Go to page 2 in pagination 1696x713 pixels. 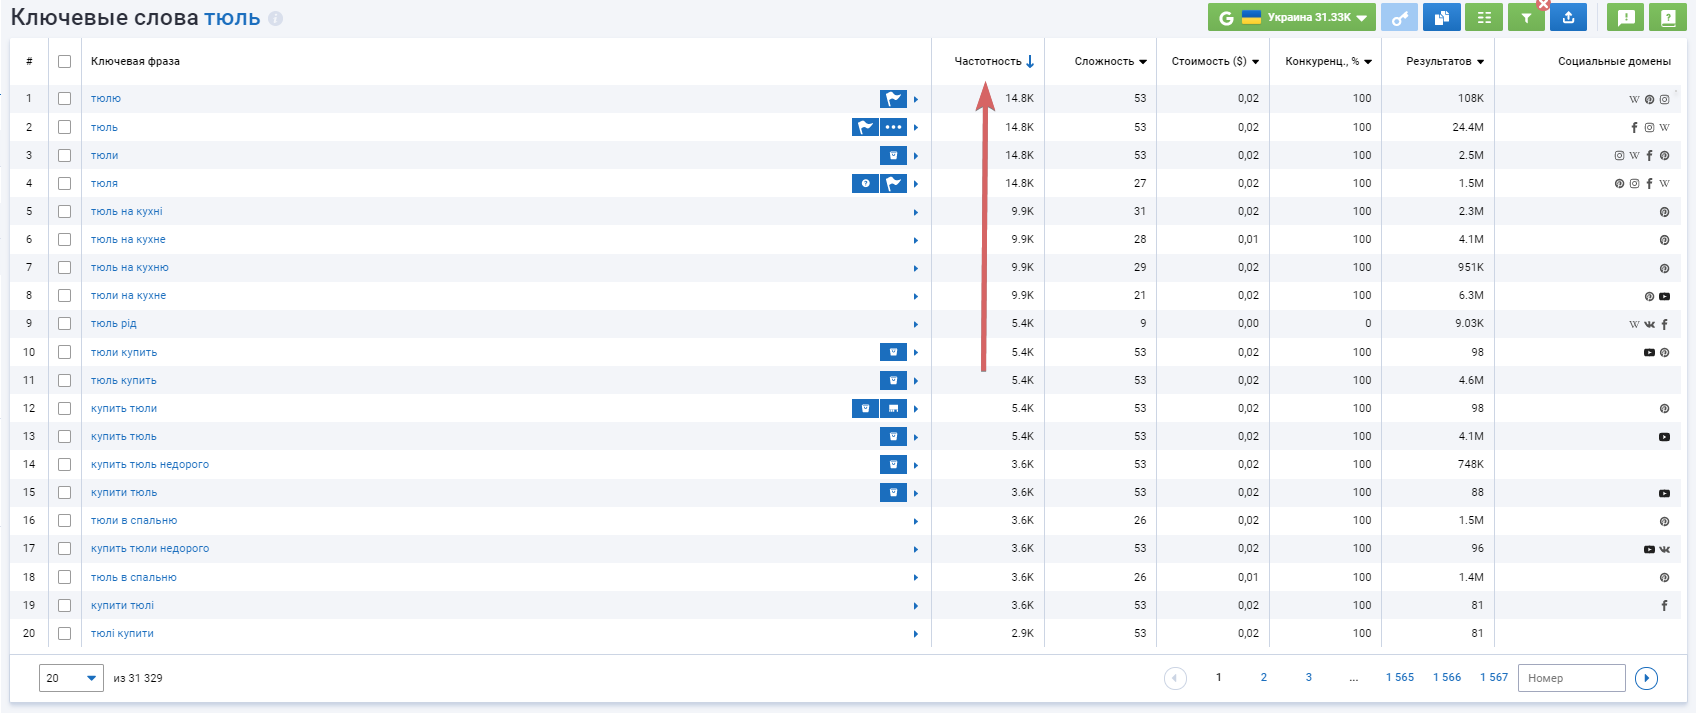[x=1264, y=678]
